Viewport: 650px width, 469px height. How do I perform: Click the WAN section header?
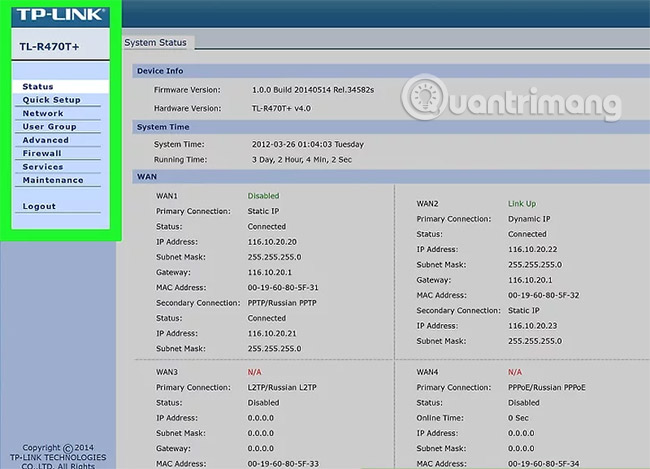146,177
